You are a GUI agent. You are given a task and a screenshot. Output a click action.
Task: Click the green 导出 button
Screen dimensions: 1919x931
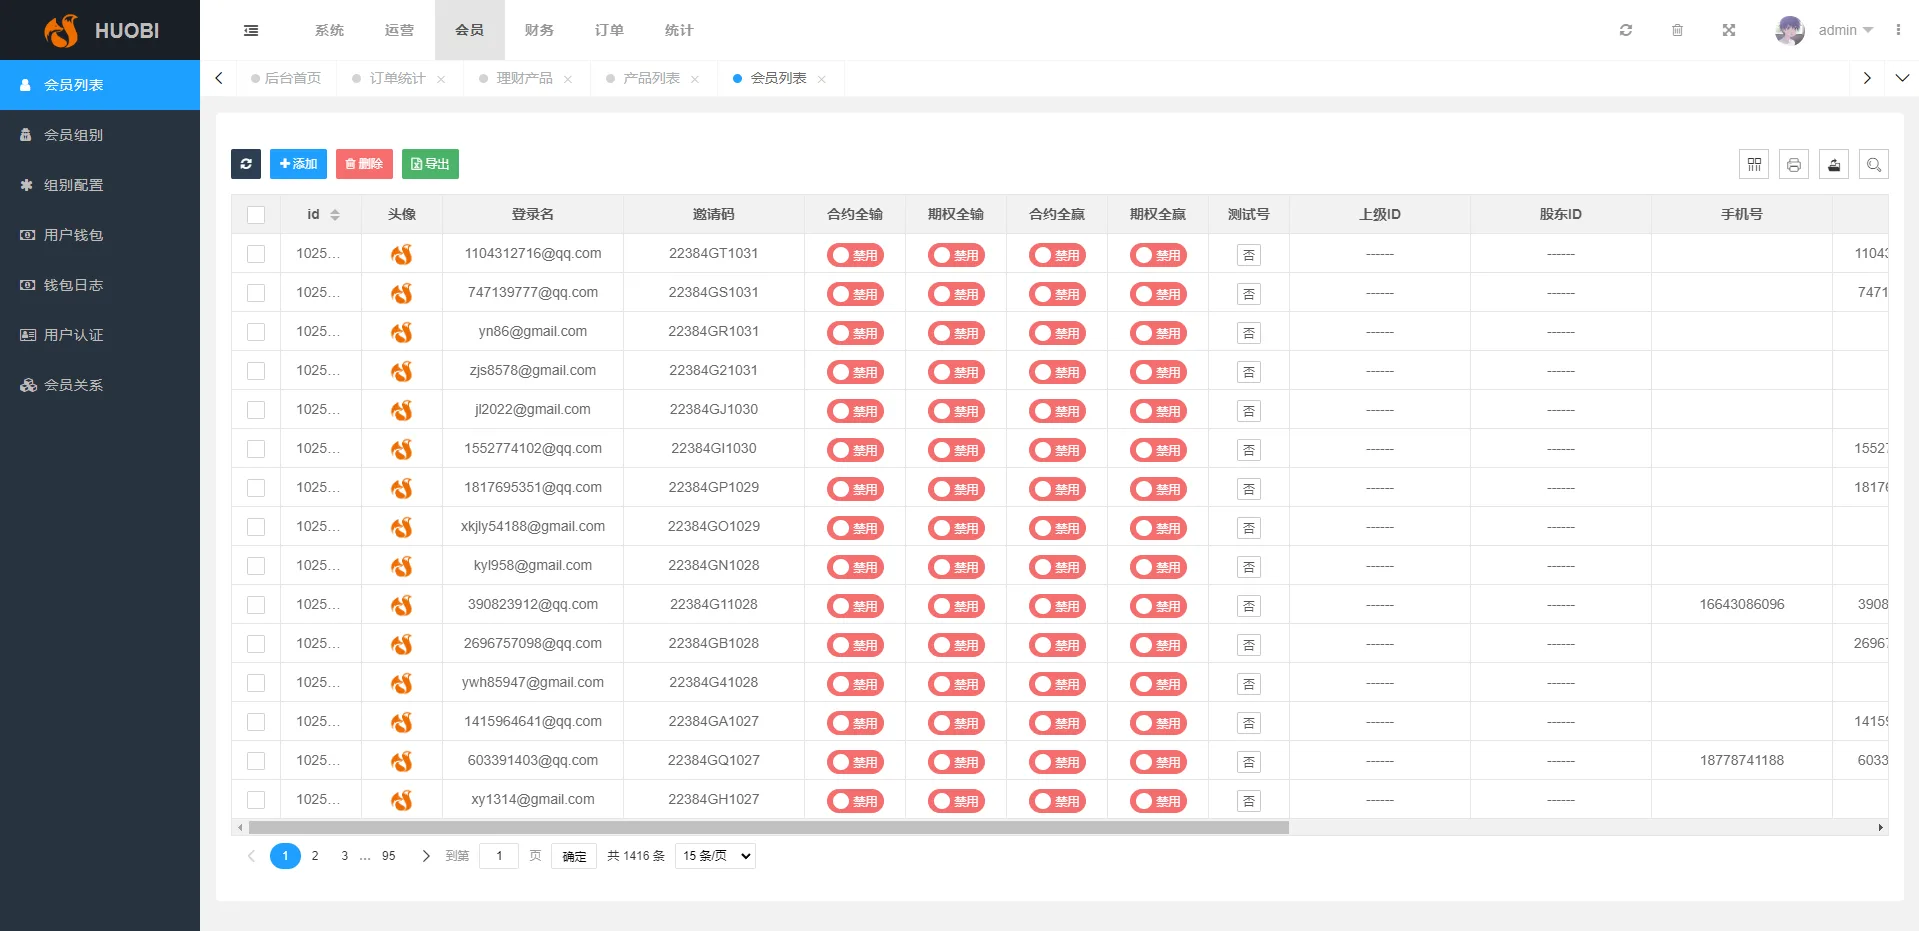coord(430,164)
